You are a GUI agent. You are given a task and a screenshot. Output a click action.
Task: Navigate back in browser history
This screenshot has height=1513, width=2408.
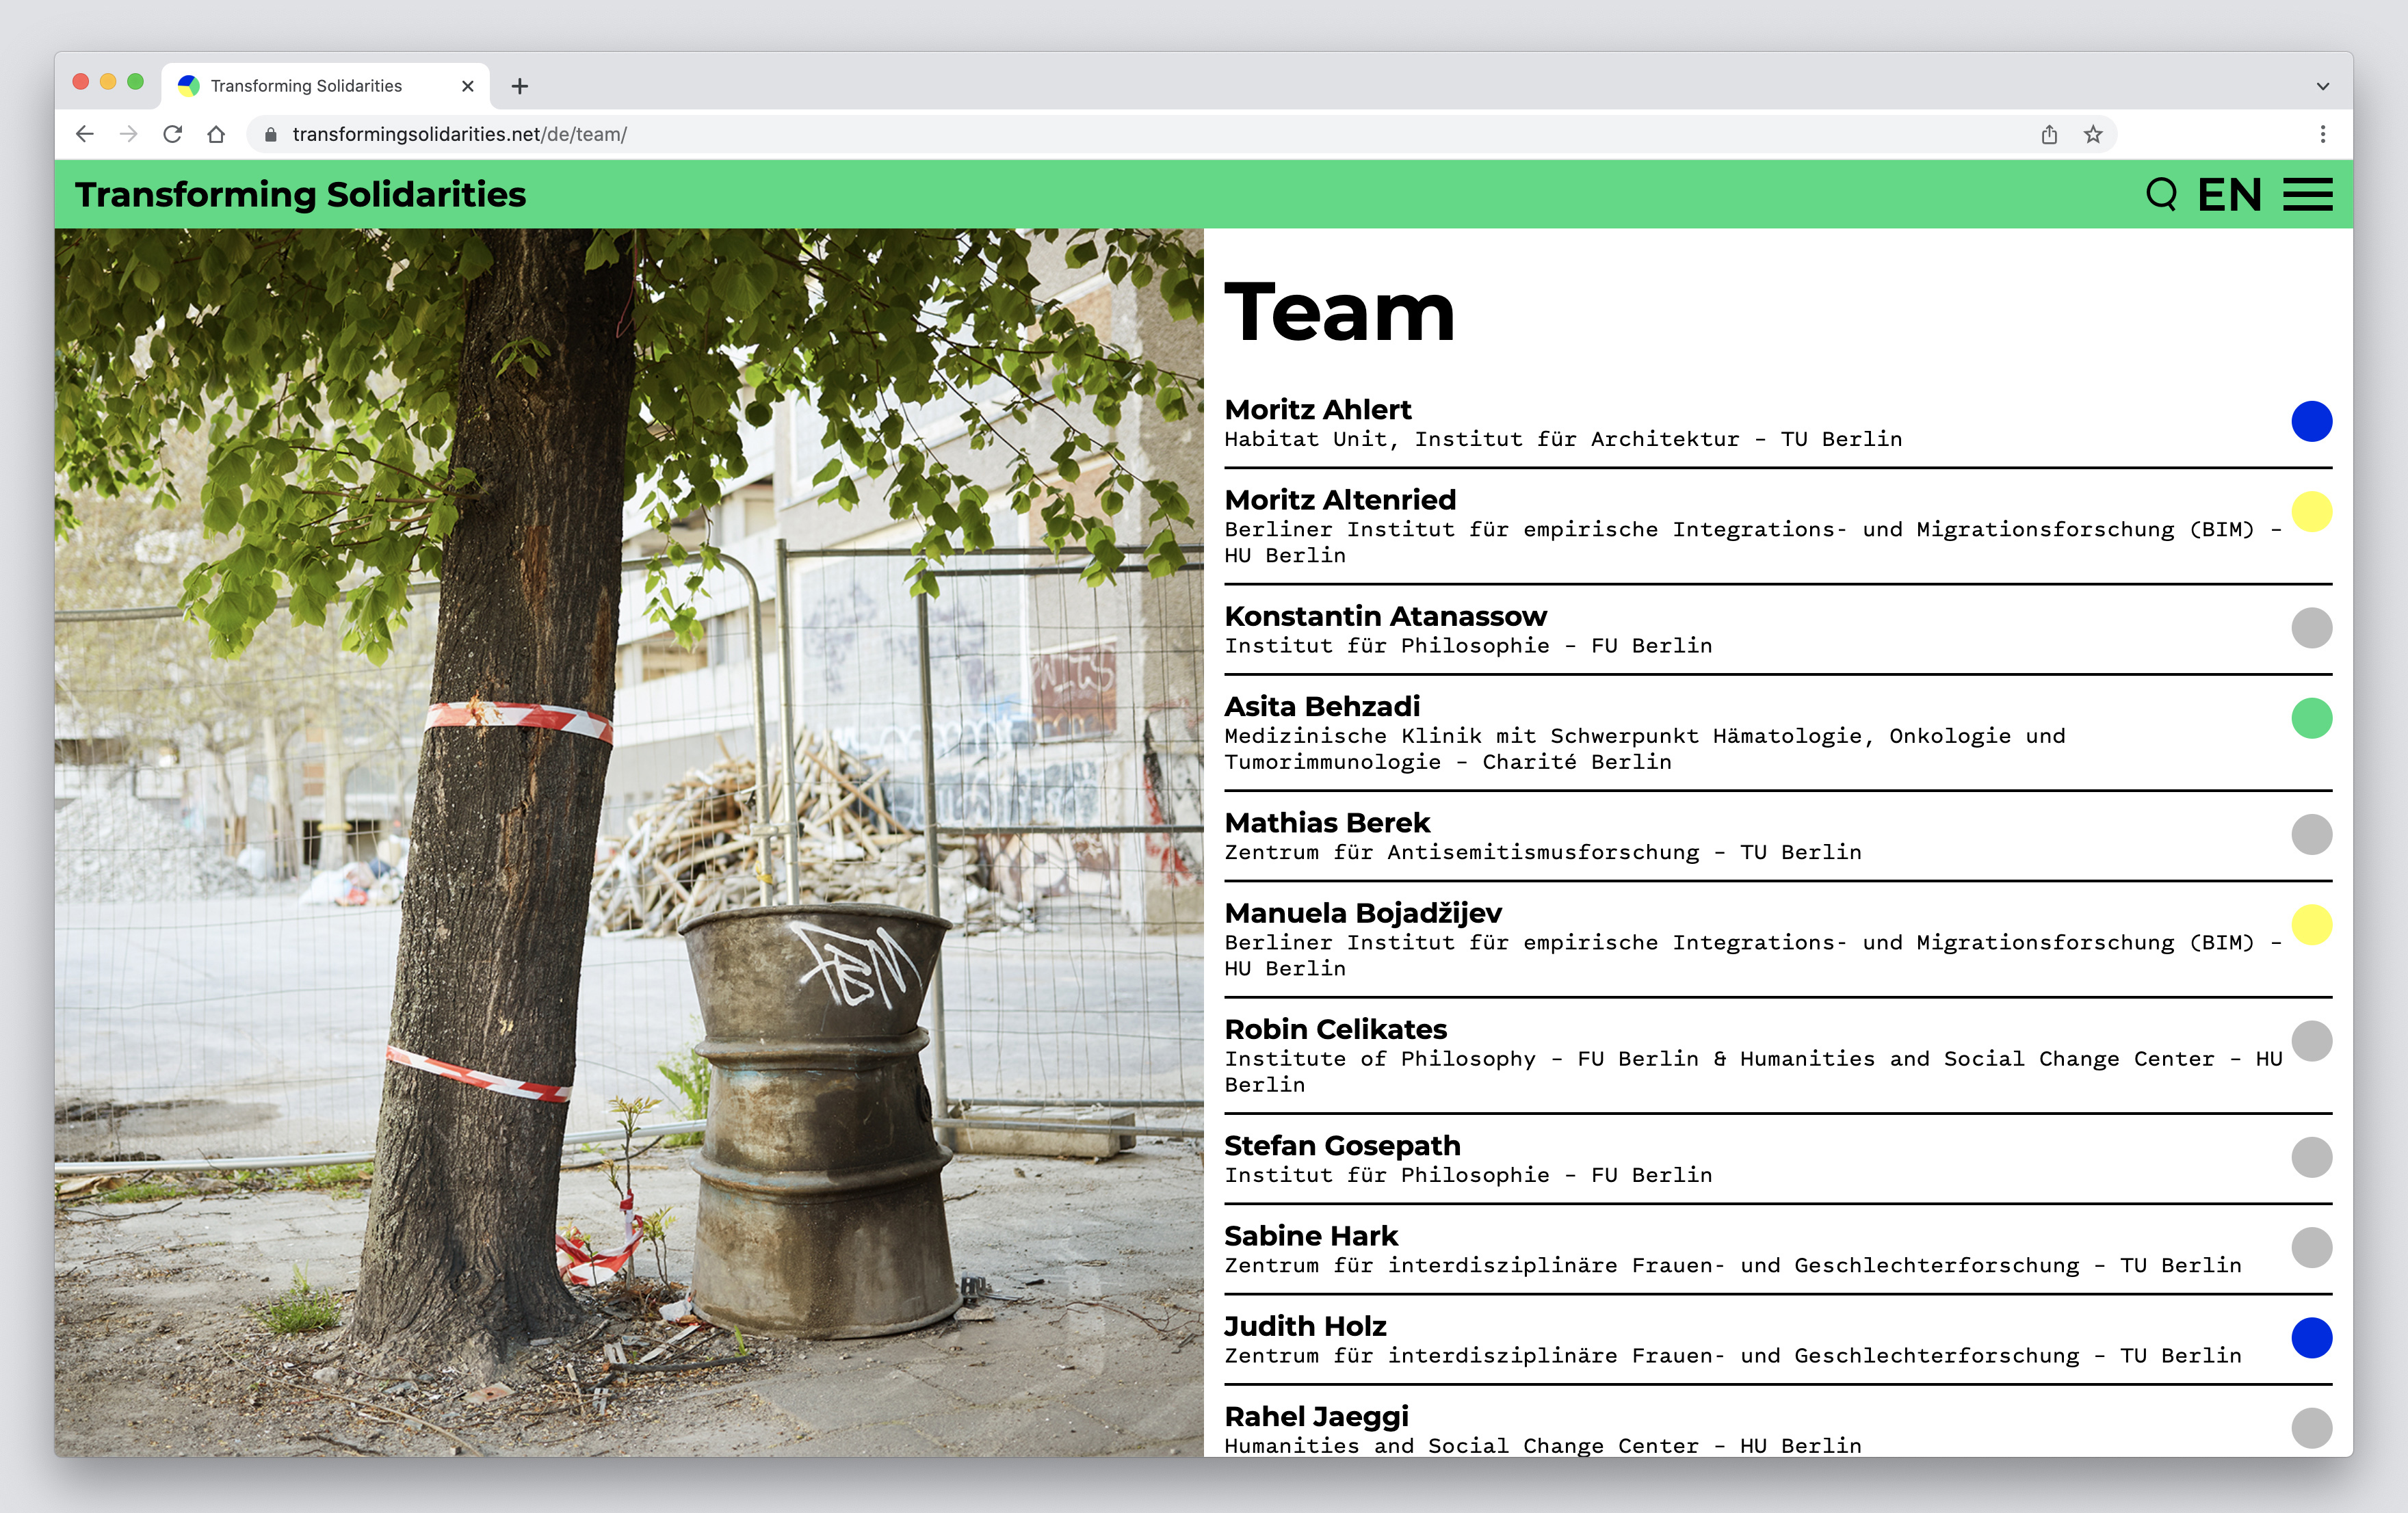coord(85,134)
